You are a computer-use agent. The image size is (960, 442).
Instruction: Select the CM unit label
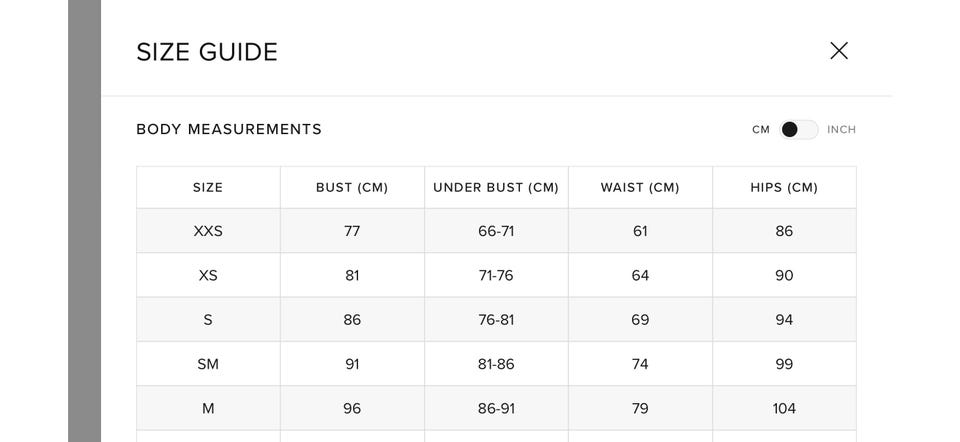[761, 130]
